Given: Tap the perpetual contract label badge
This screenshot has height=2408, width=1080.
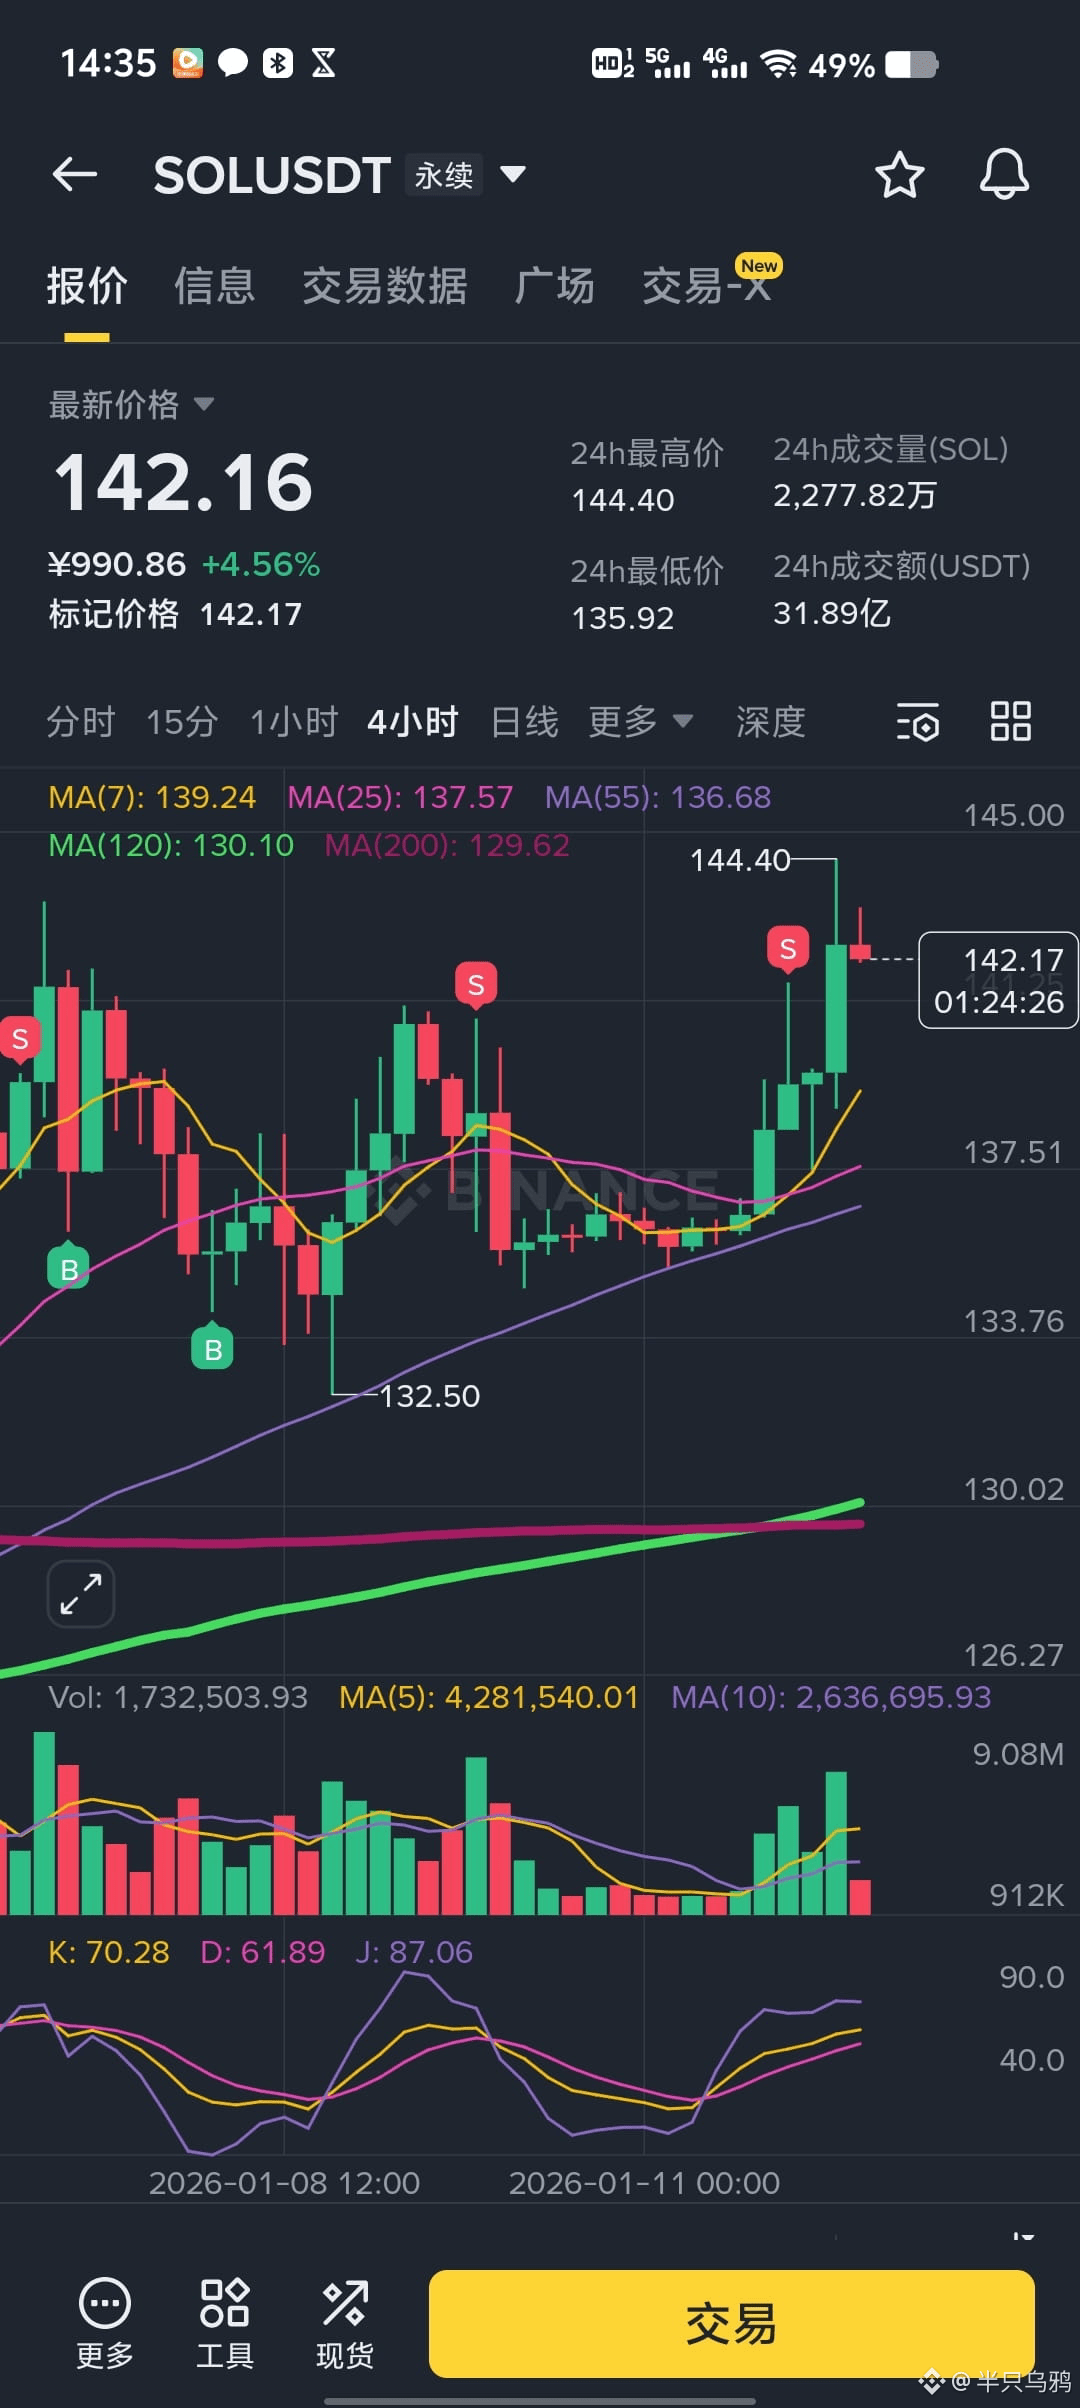Looking at the screenshot, I should tap(444, 175).
